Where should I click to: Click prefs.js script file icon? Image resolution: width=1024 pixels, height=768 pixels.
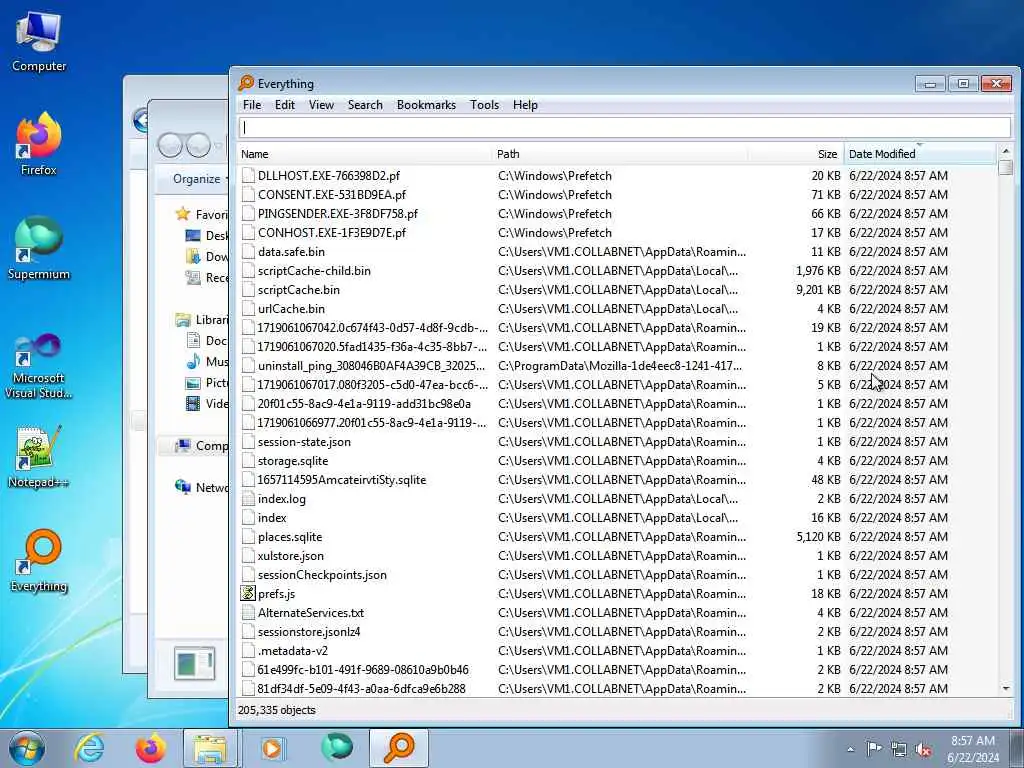click(248, 594)
